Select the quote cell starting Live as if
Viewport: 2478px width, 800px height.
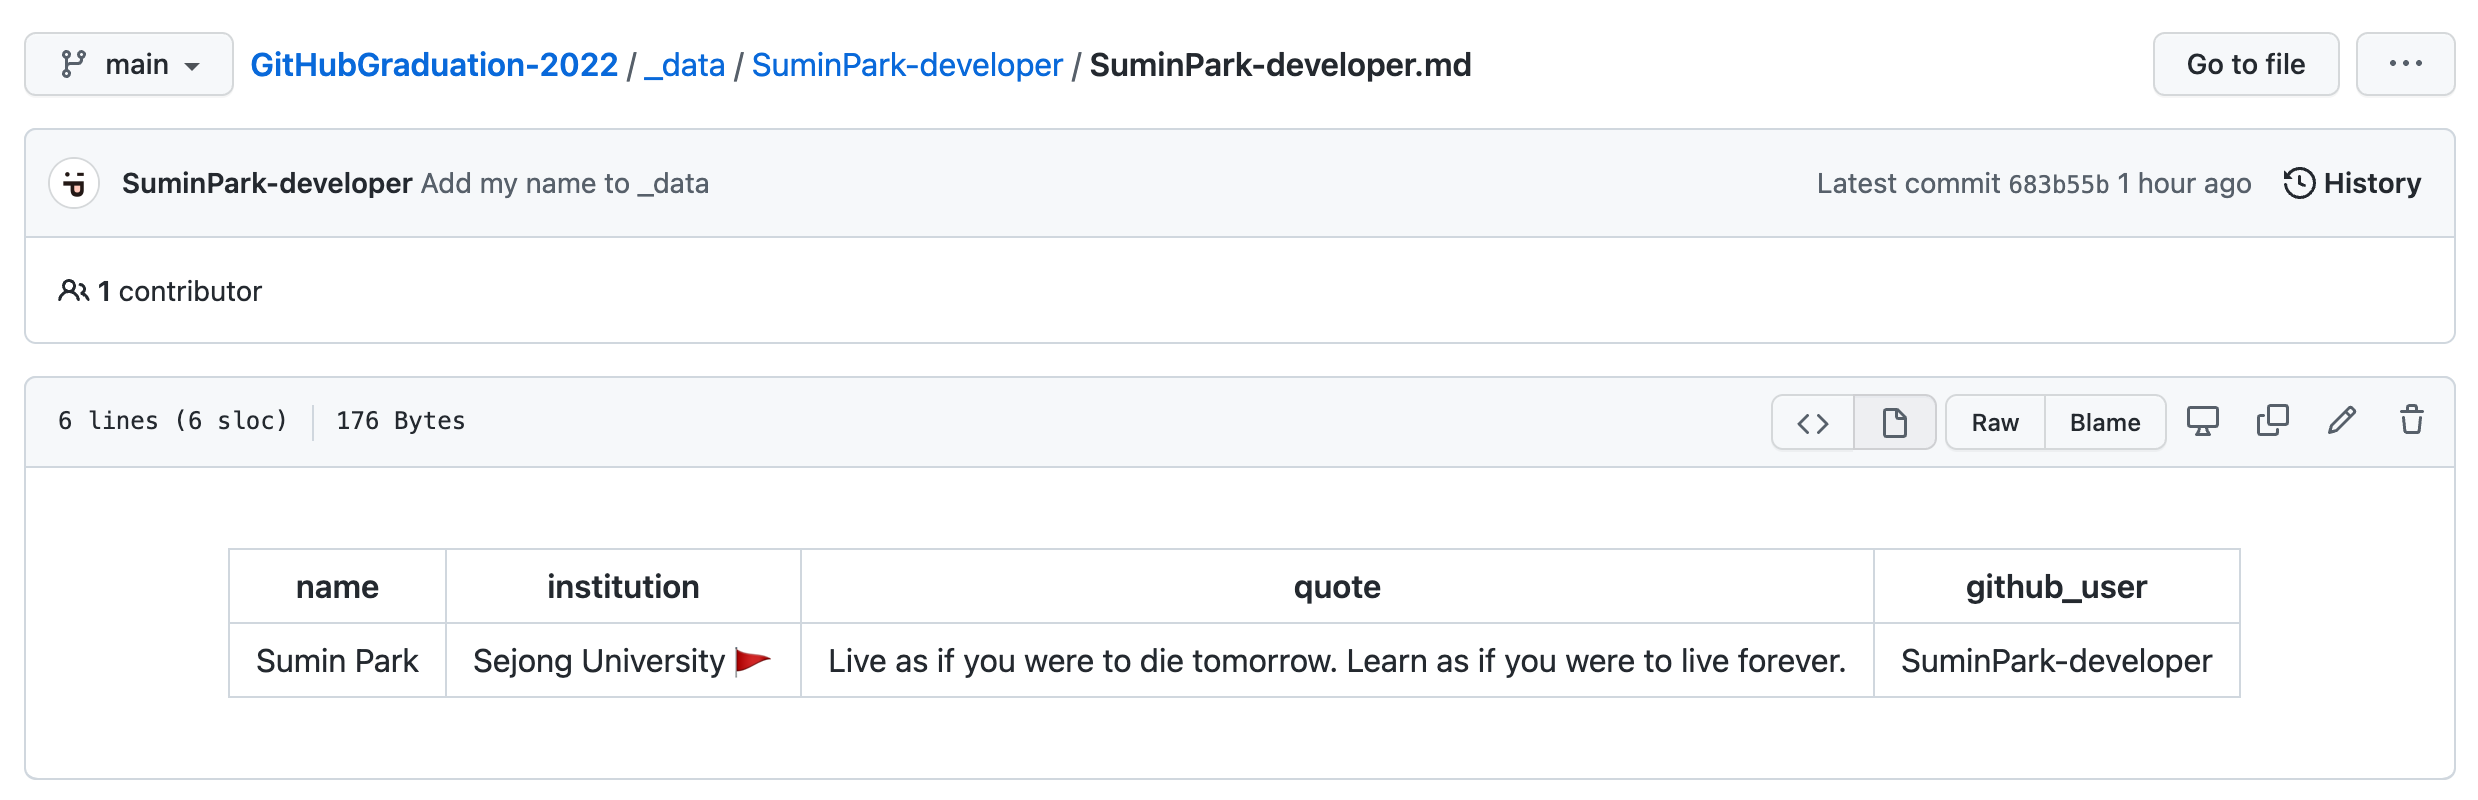coord(1337,660)
